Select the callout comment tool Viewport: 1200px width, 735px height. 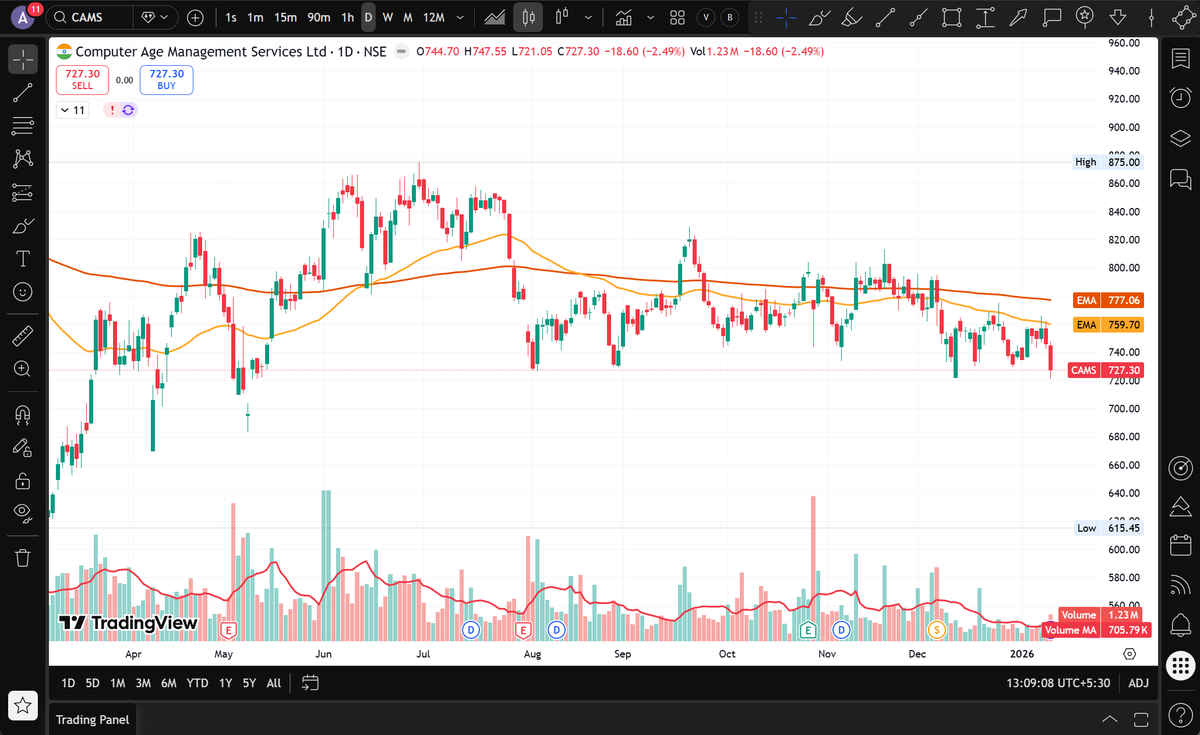(x=1051, y=17)
